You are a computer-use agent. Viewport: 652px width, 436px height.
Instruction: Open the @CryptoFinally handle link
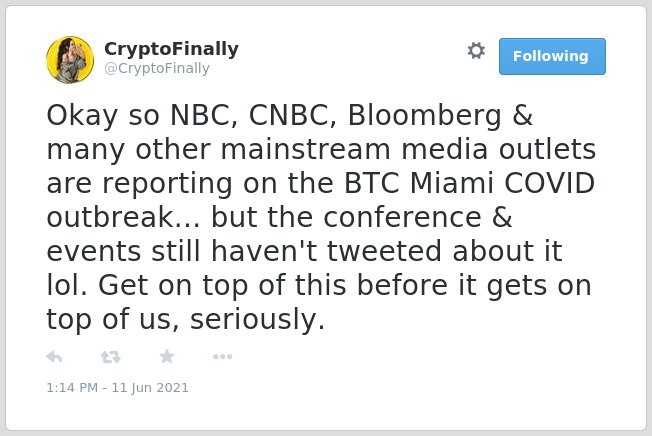click(x=157, y=68)
